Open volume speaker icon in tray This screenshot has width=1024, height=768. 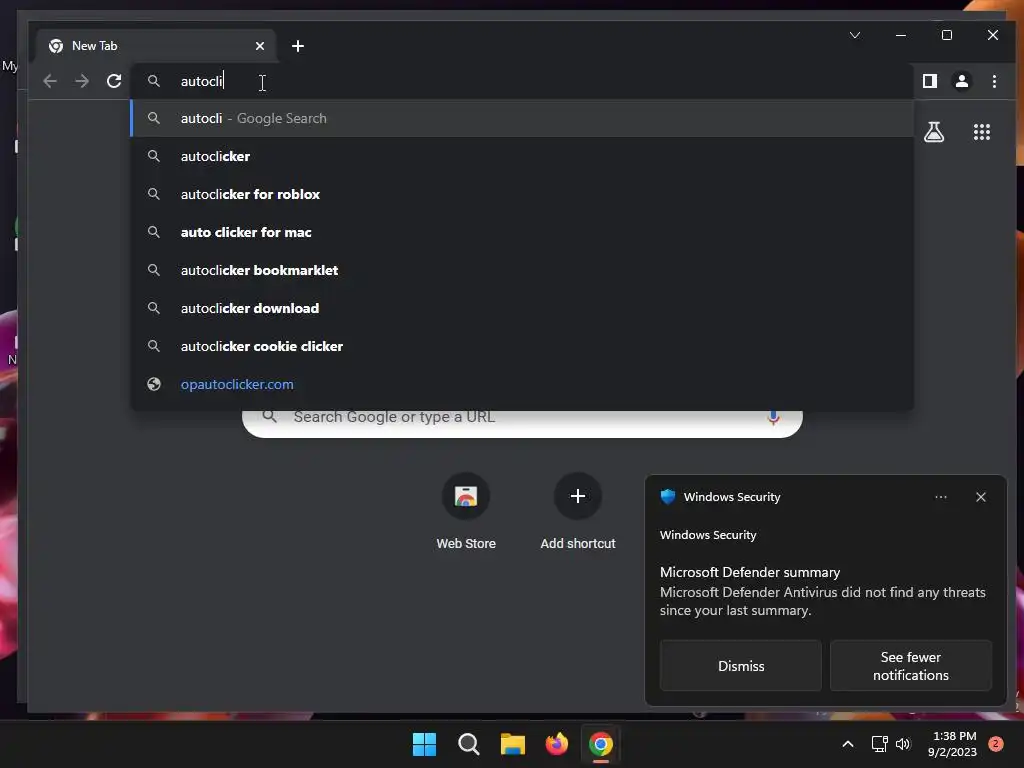pos(903,744)
